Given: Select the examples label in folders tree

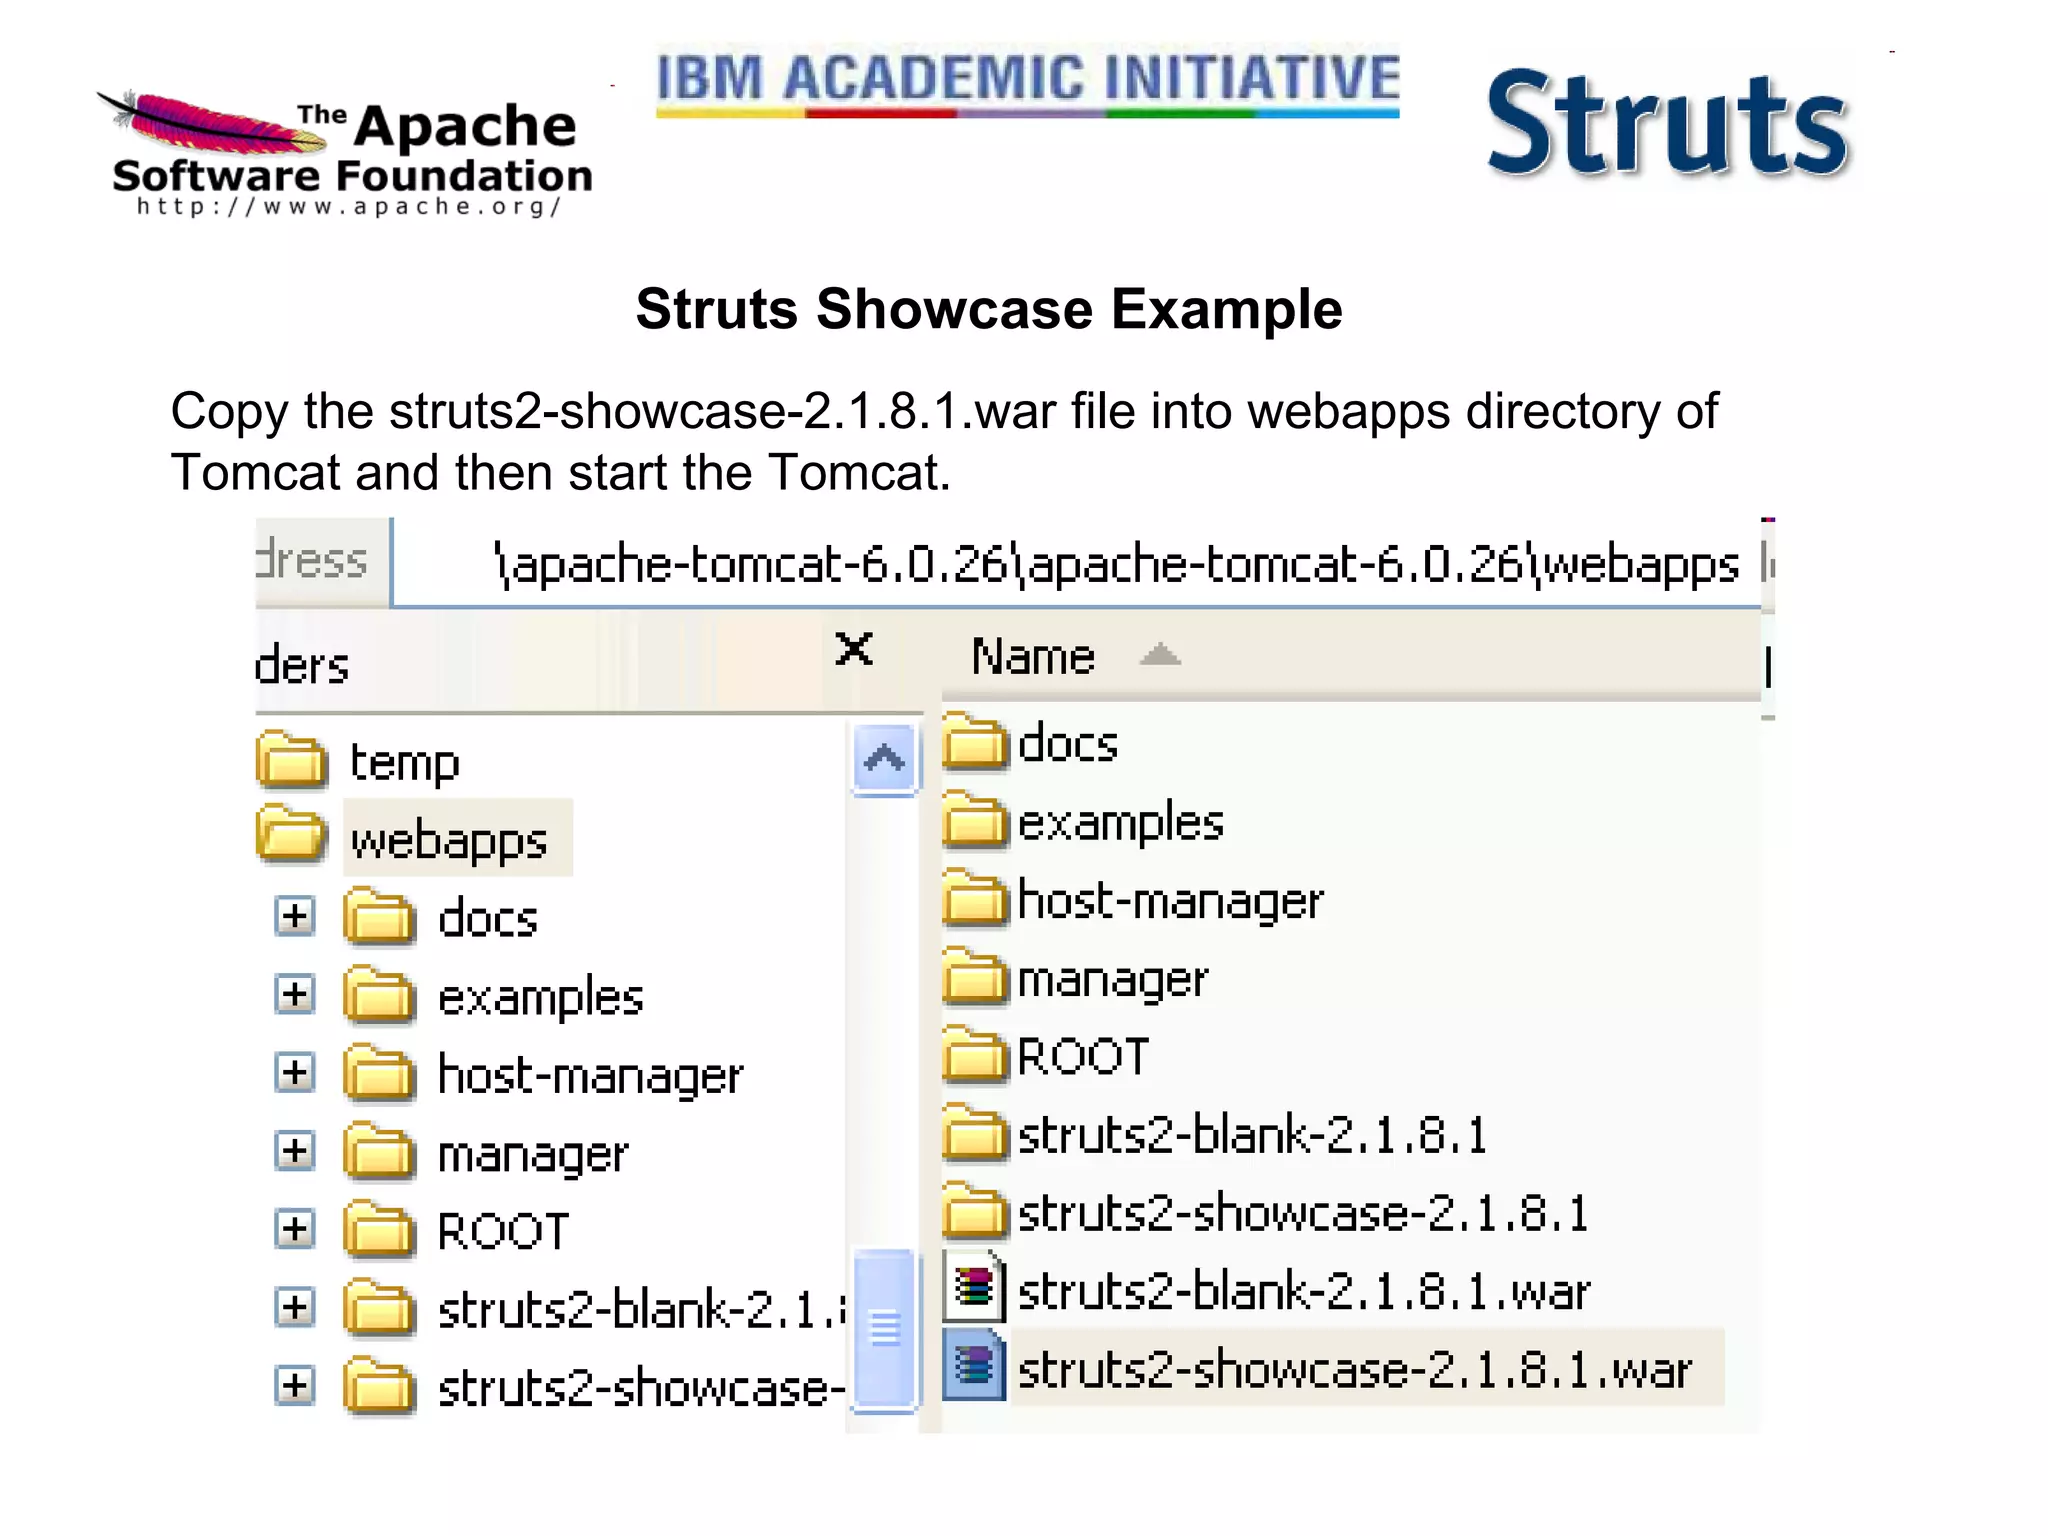Looking at the screenshot, I should coord(541,998).
